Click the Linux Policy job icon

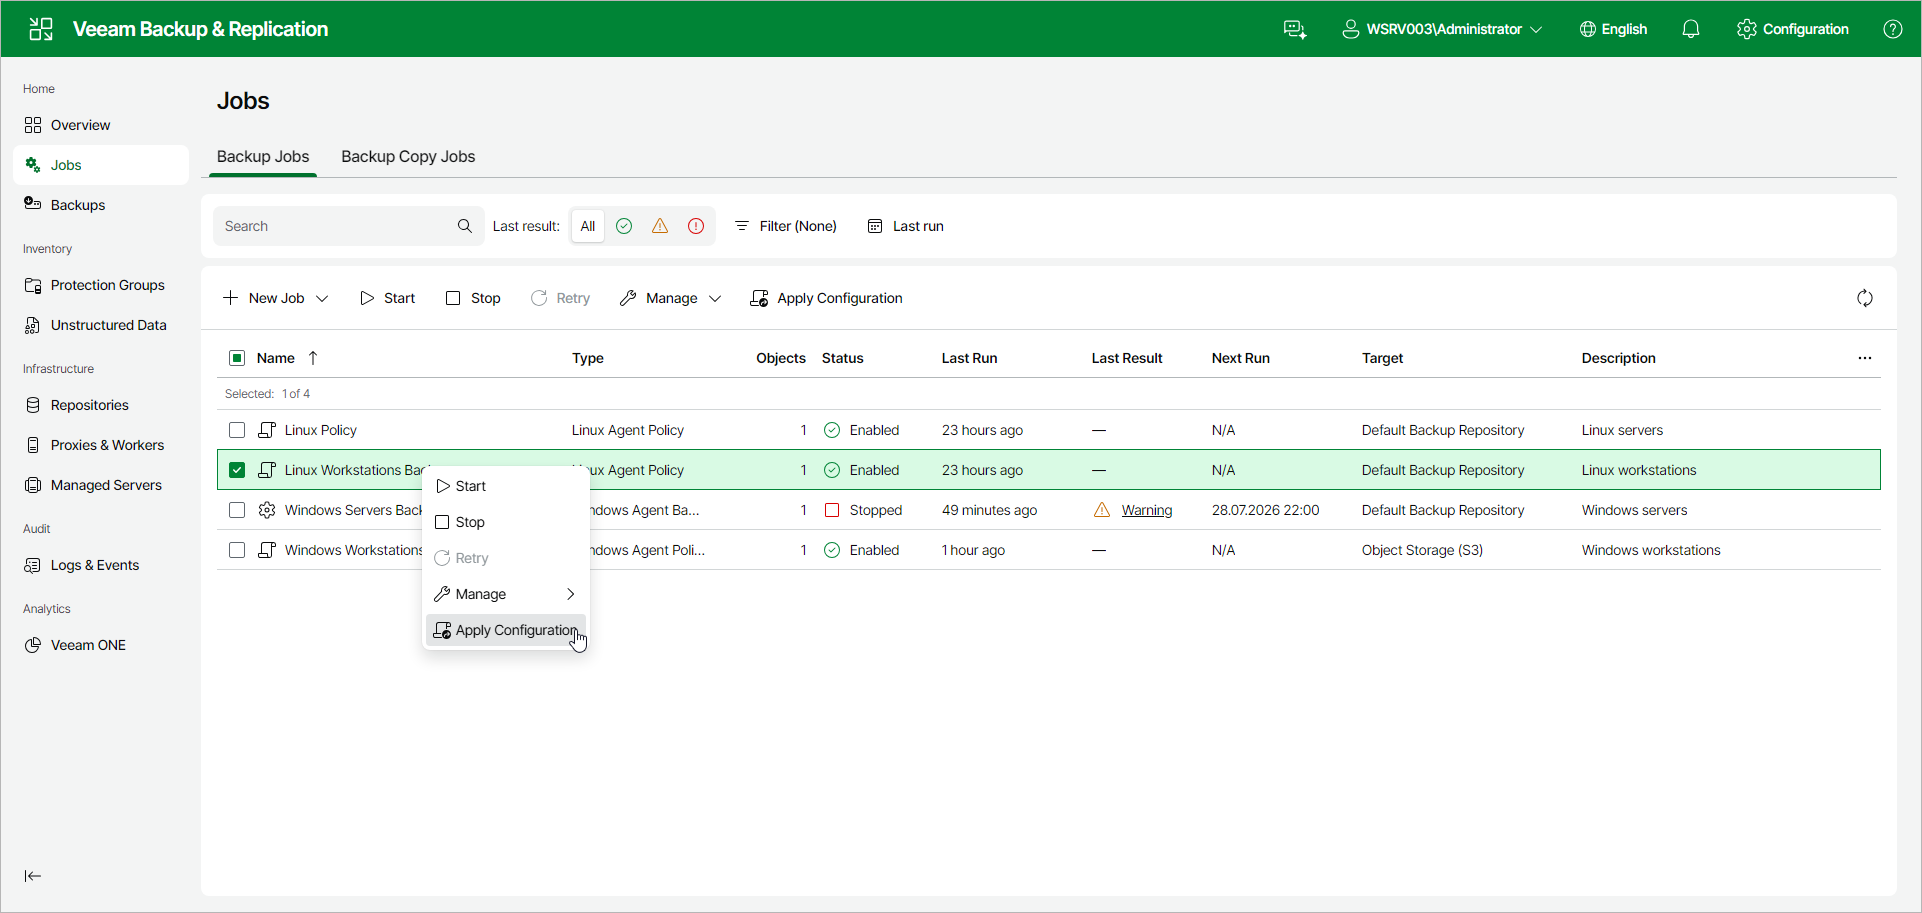[267, 430]
